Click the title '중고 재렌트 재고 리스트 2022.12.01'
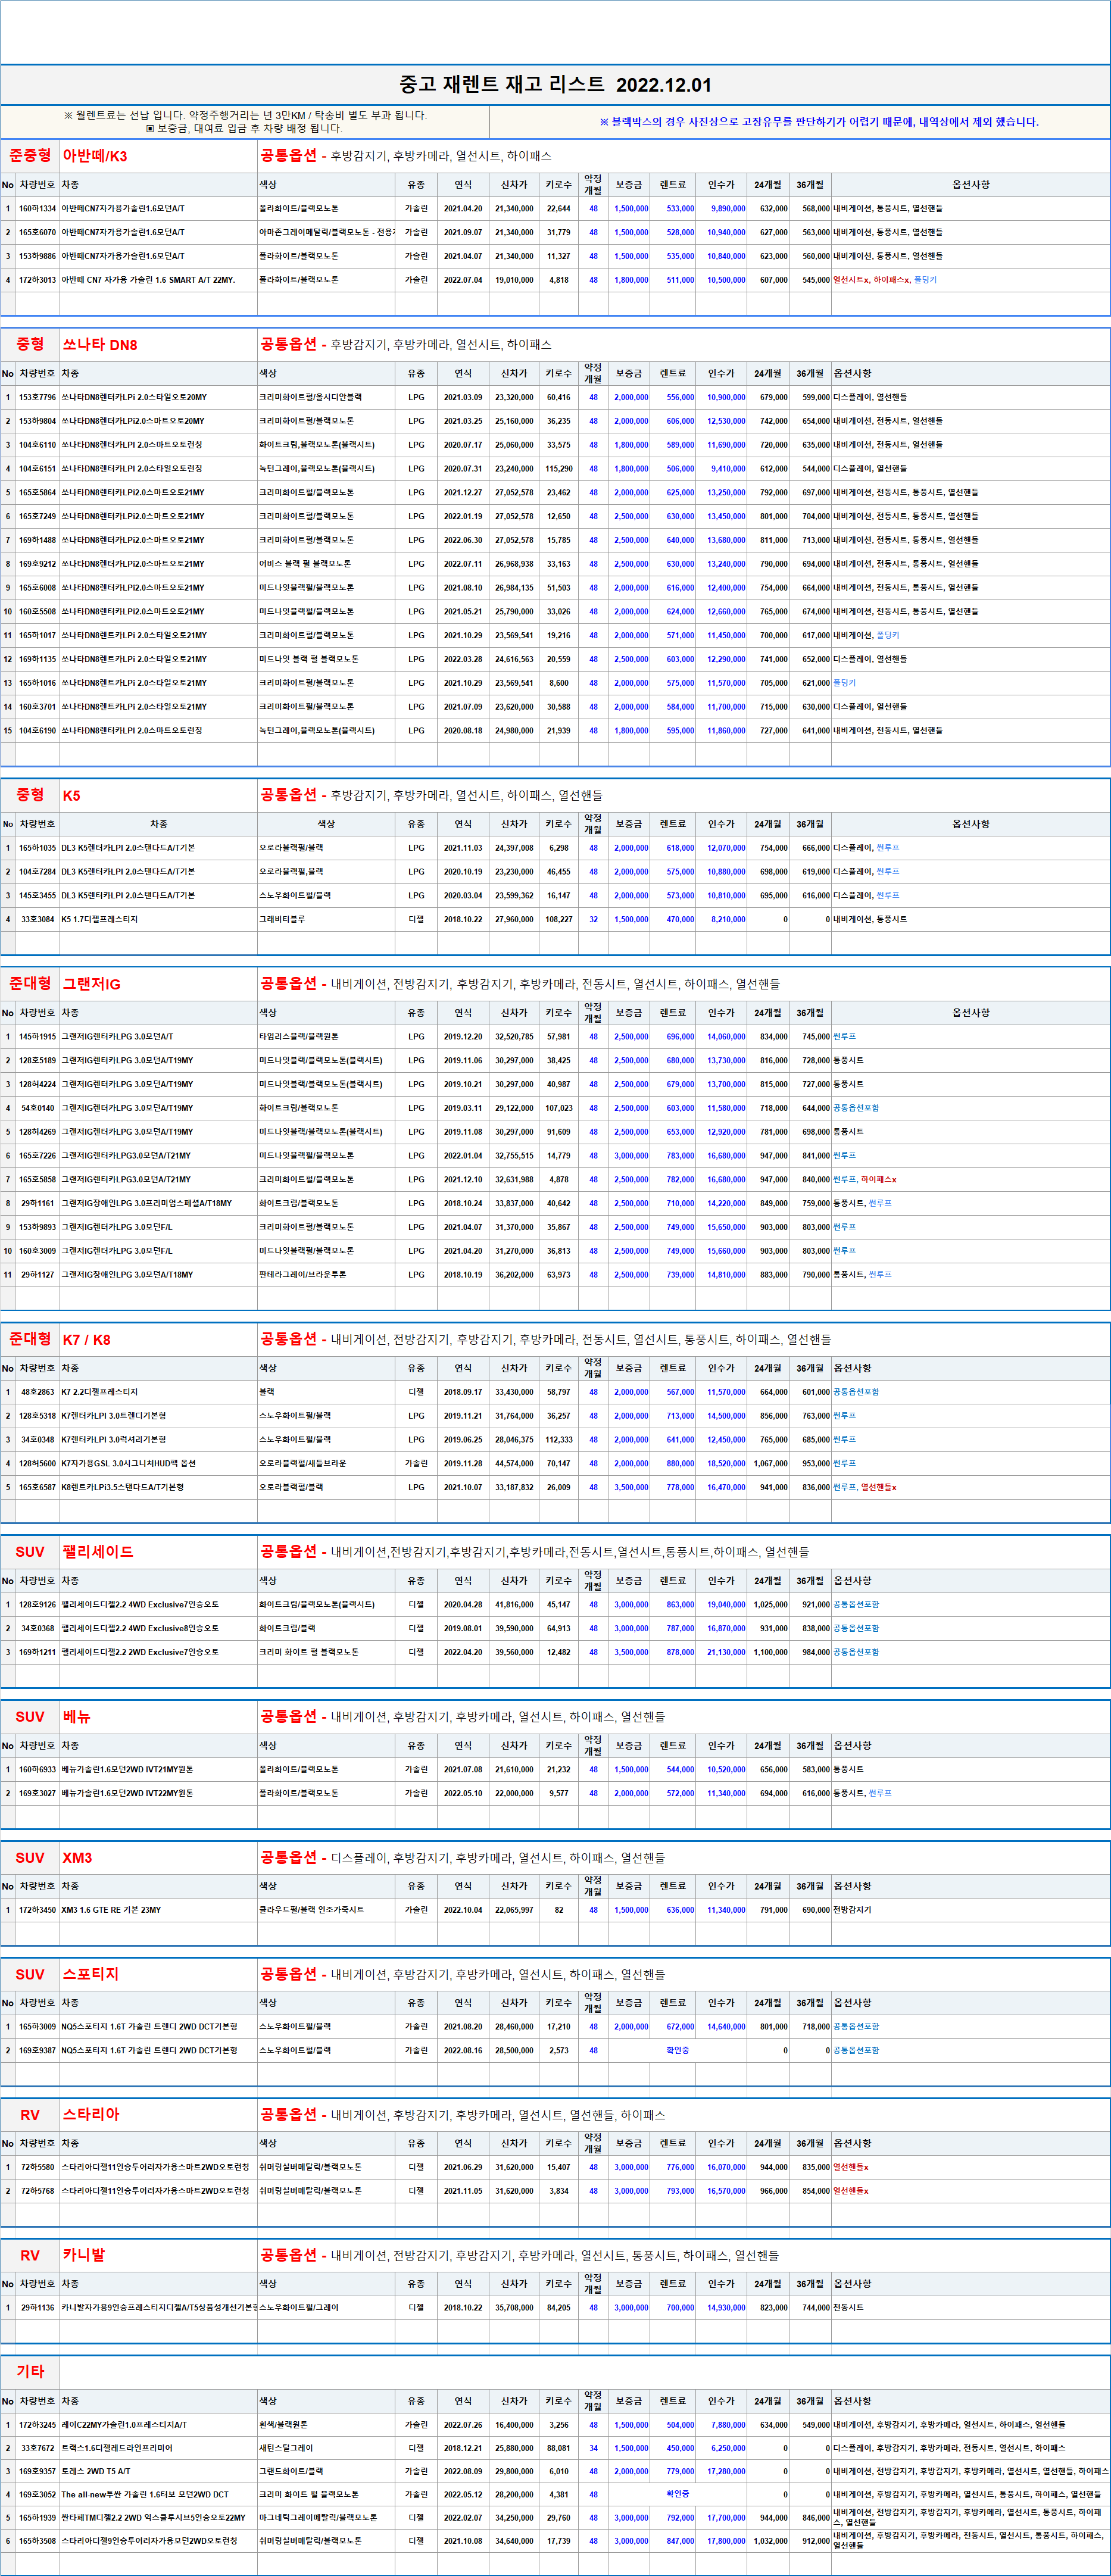Screen dimensions: 1111x2576 coord(555,85)
